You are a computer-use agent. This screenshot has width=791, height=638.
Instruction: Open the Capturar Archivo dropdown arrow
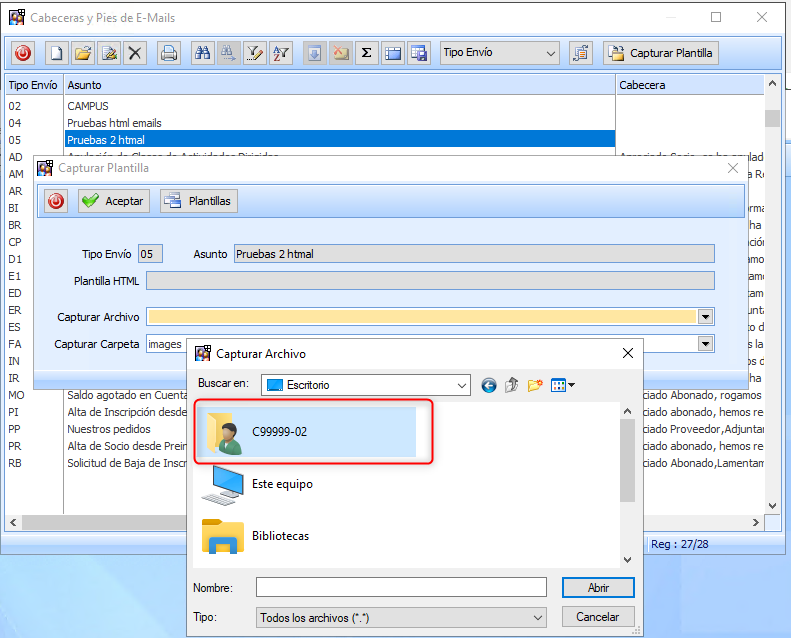[706, 317]
